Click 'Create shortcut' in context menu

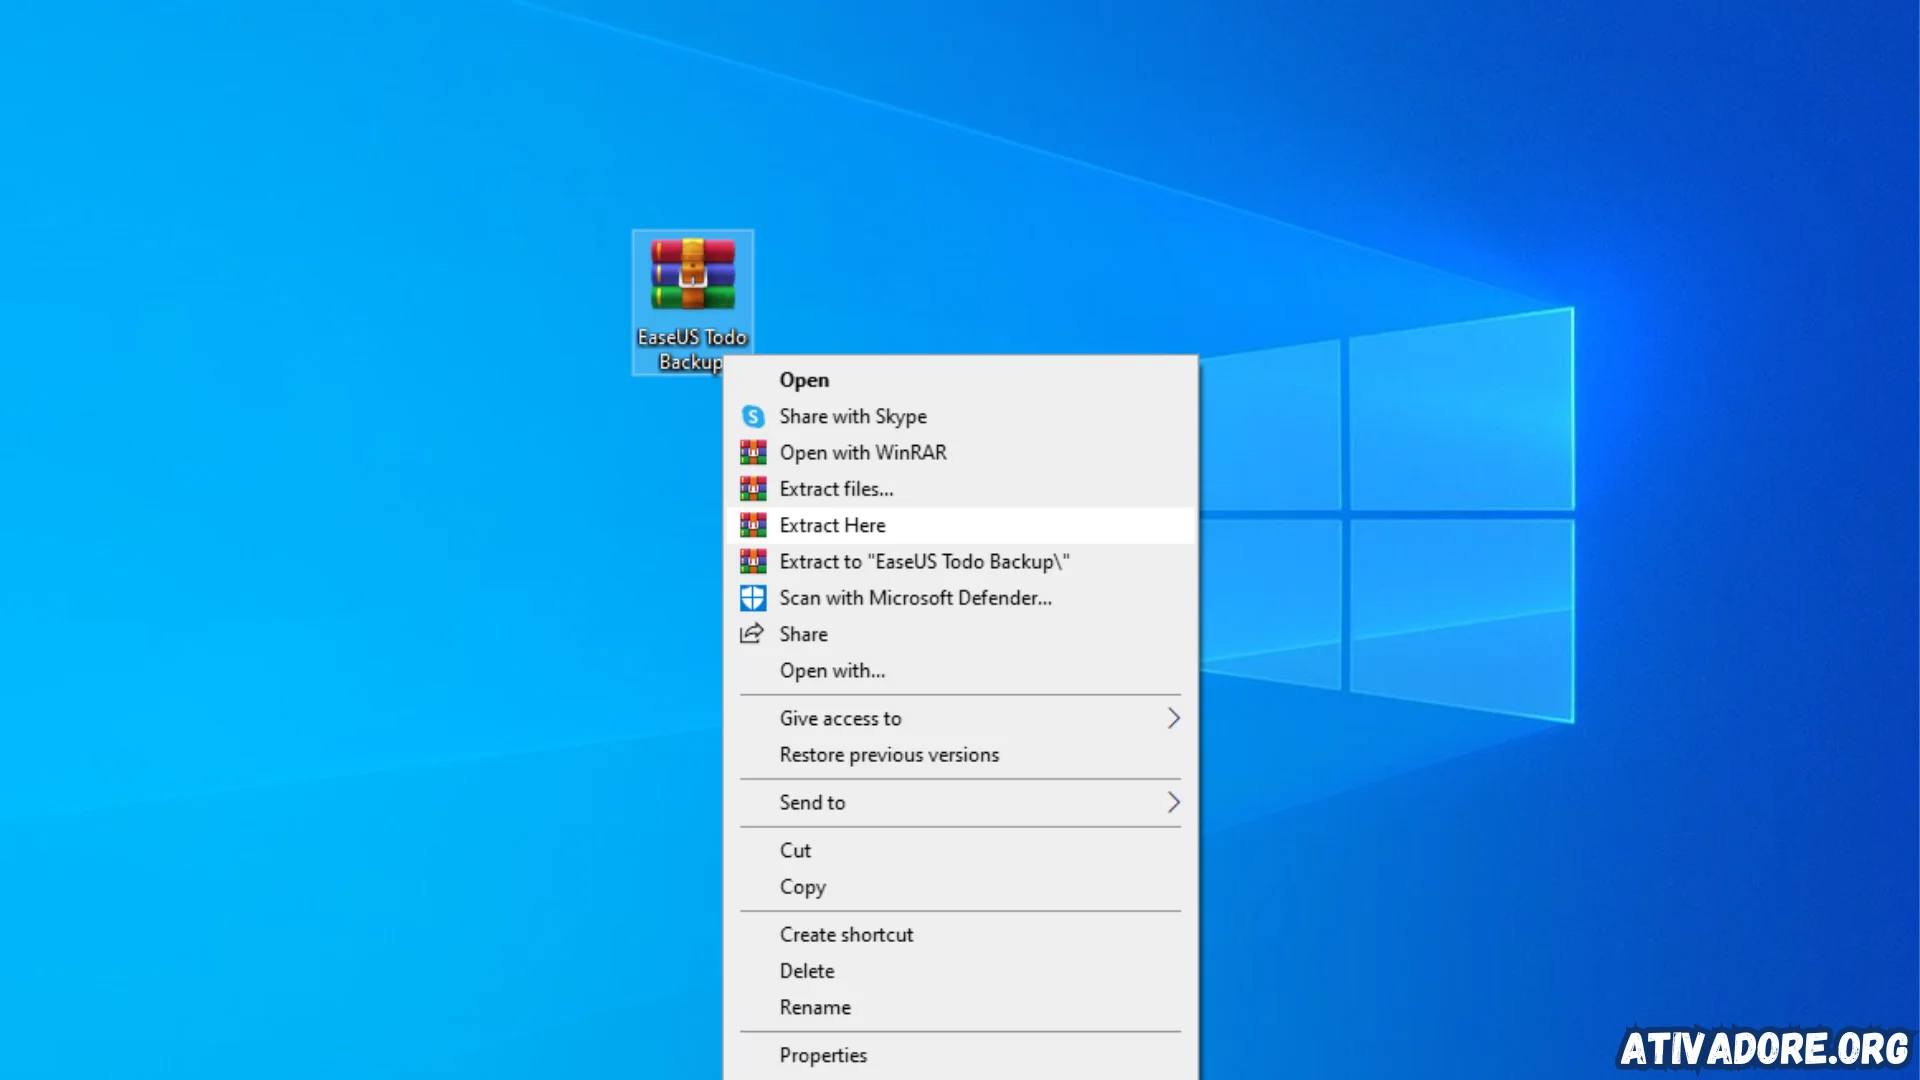point(845,934)
